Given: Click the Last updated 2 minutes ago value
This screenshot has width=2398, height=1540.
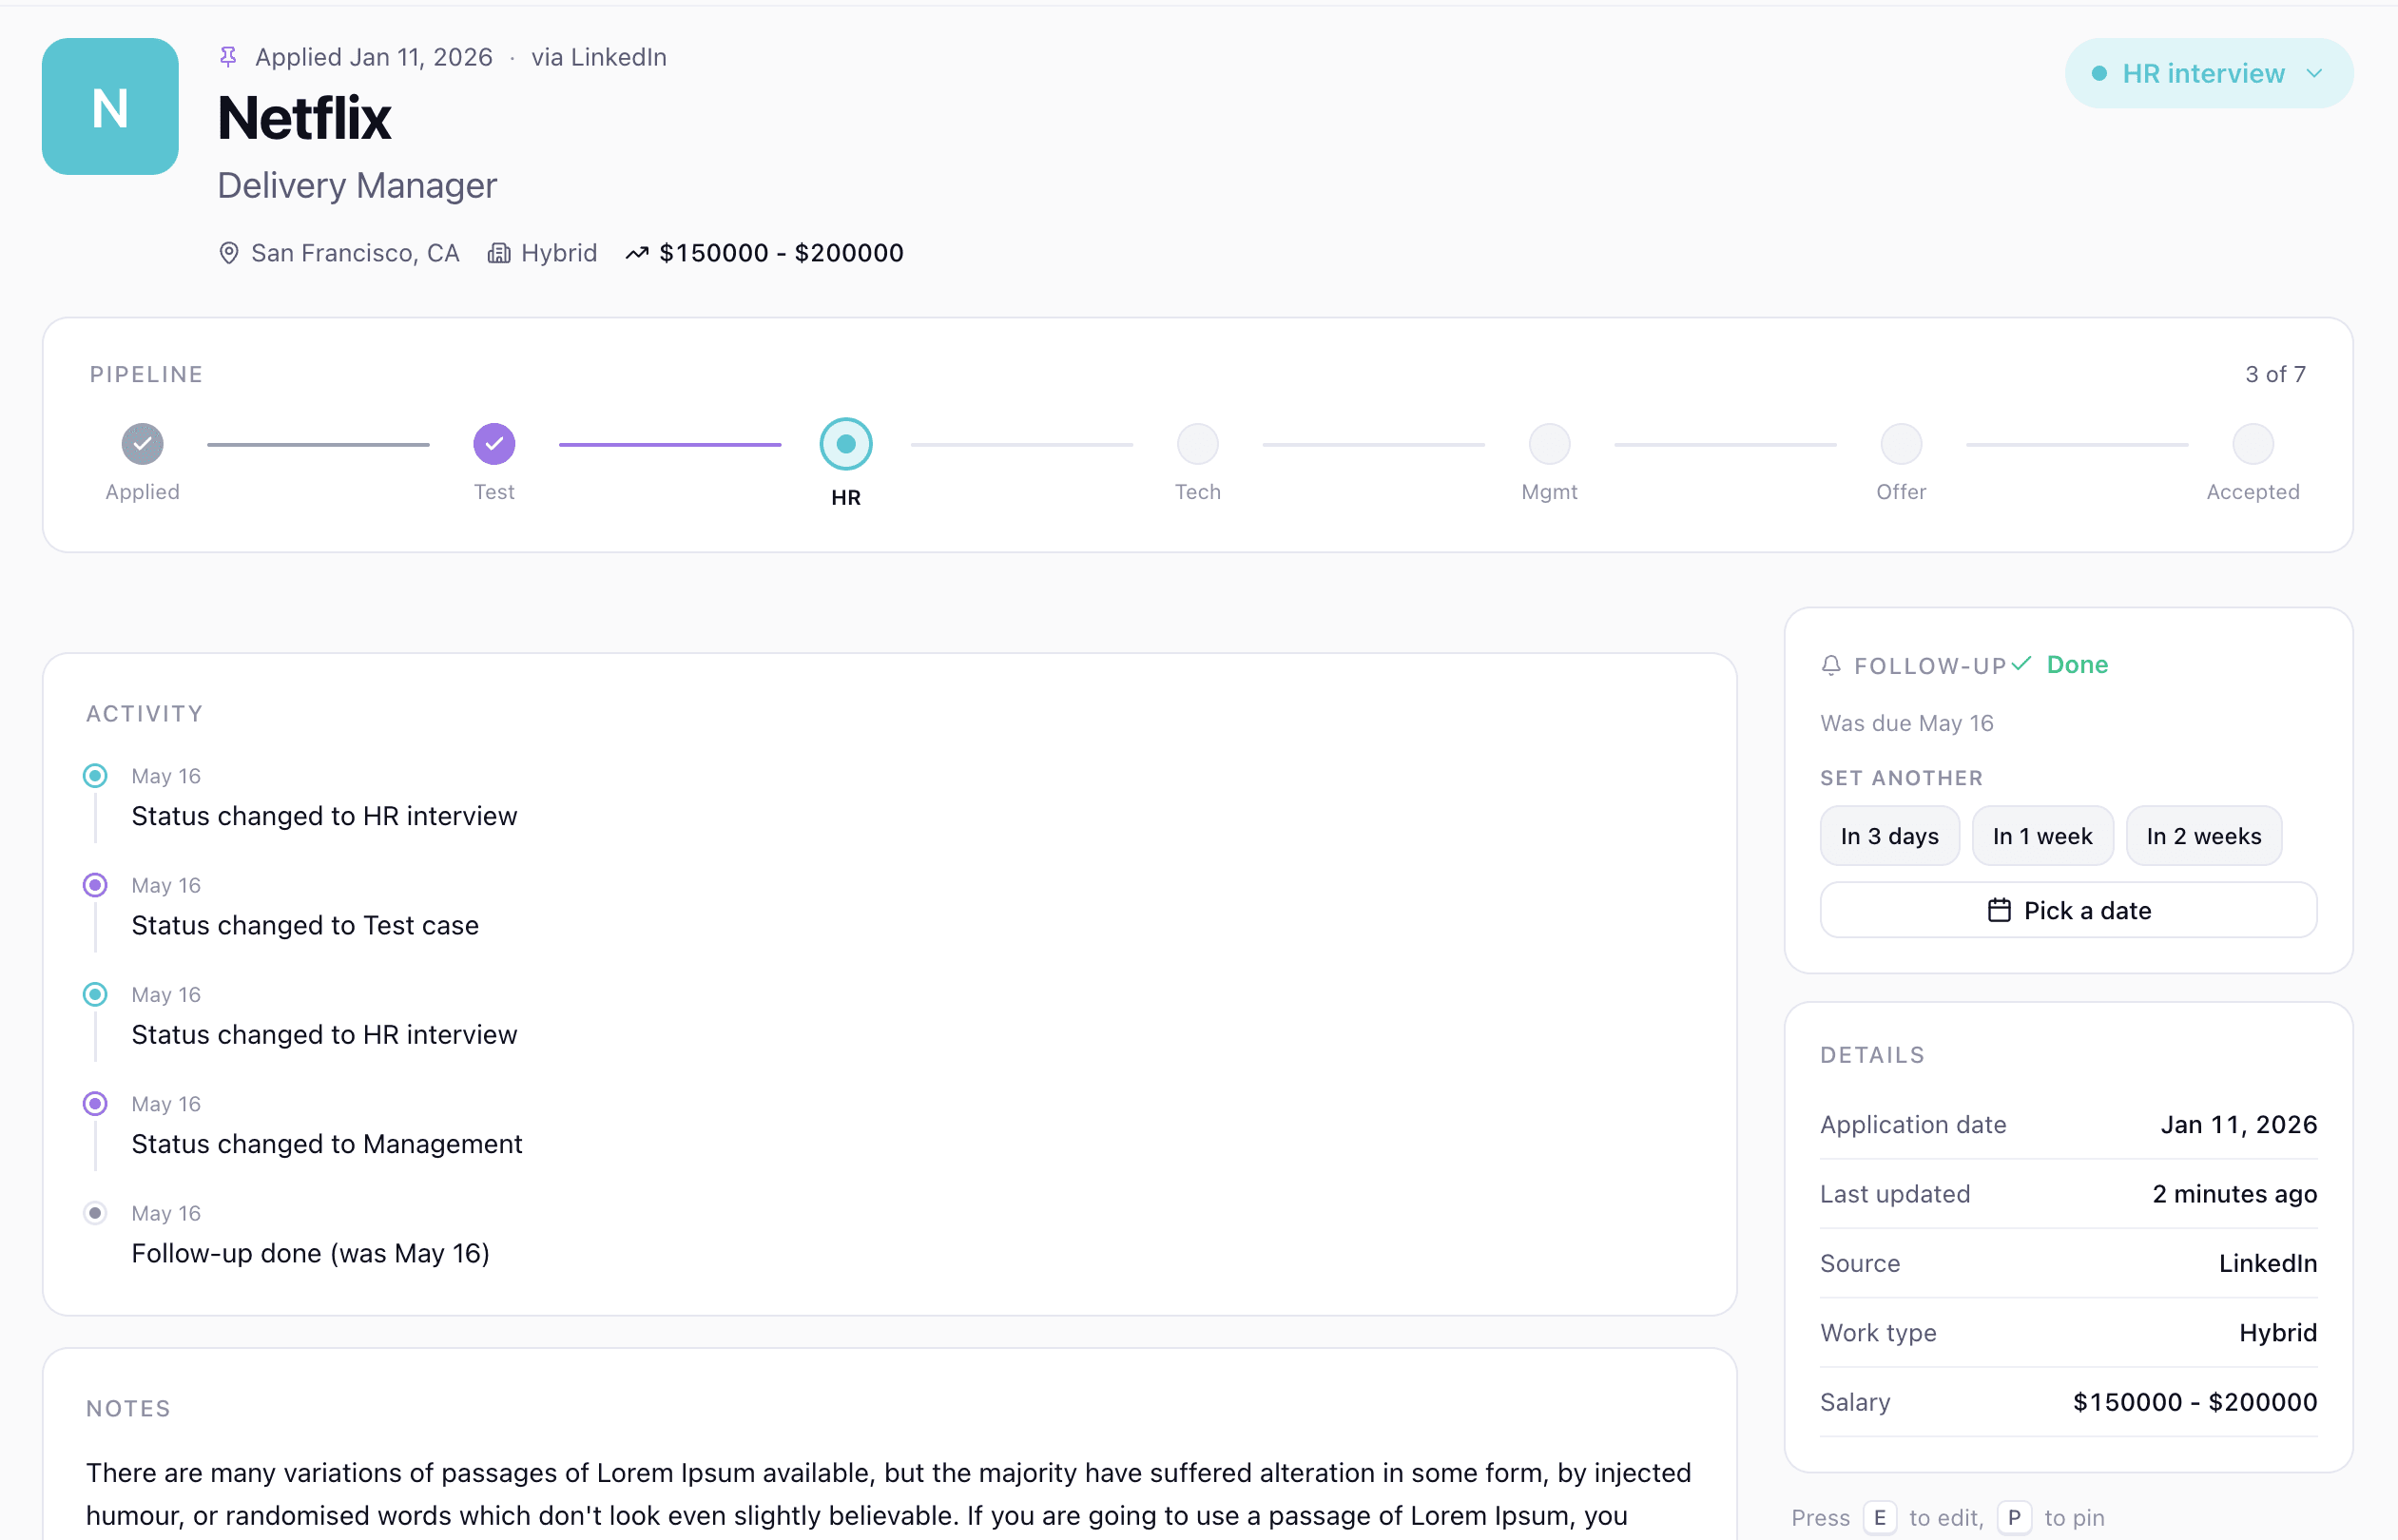Looking at the screenshot, I should click(x=2234, y=1194).
